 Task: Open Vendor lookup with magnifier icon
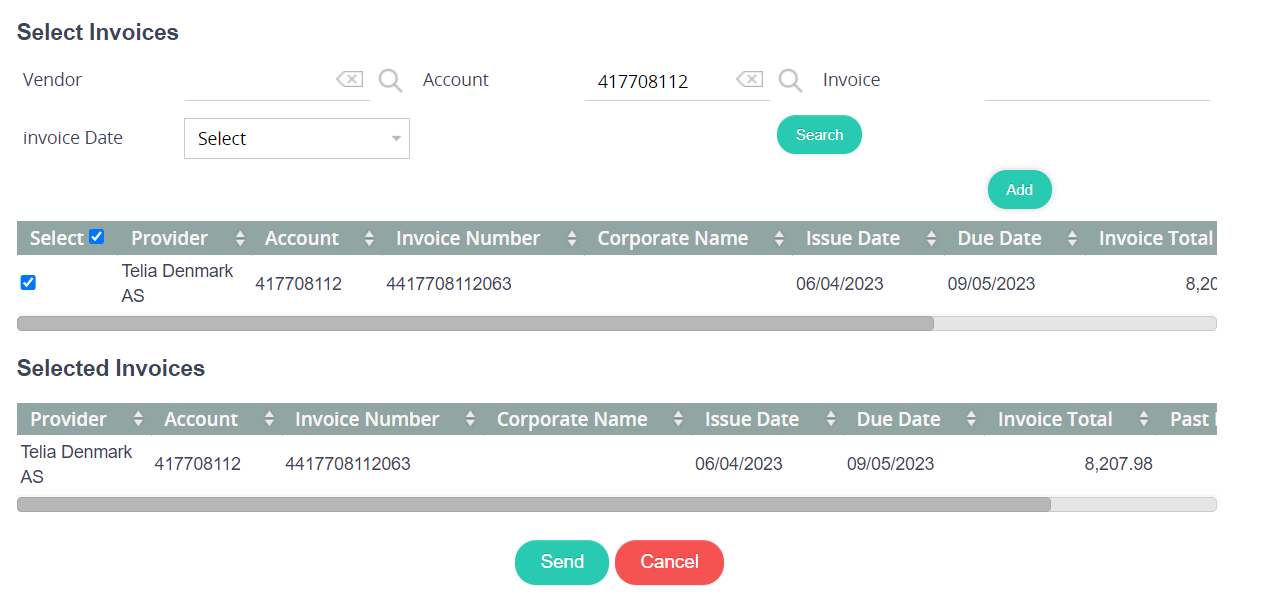tap(390, 81)
